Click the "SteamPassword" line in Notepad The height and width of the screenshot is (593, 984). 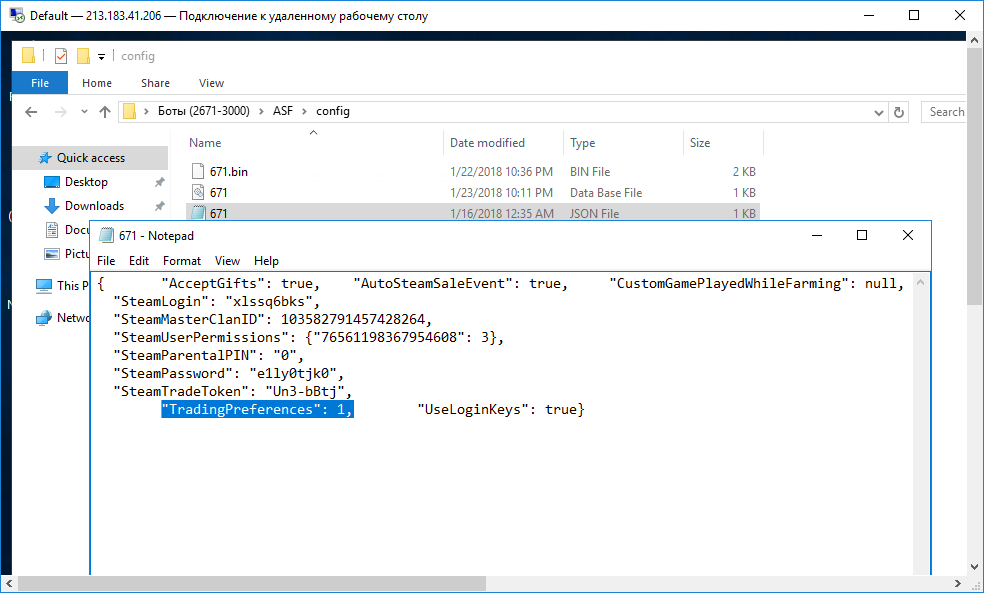point(228,373)
